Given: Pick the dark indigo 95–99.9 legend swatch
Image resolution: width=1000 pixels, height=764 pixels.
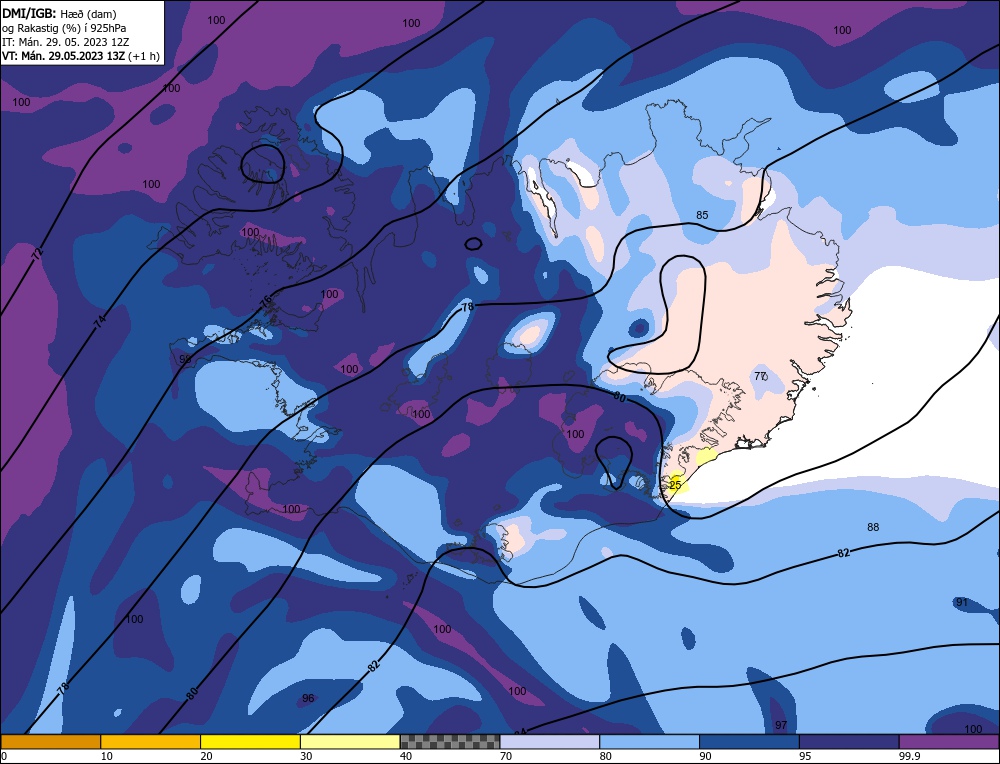Looking at the screenshot, I should (x=849, y=741).
